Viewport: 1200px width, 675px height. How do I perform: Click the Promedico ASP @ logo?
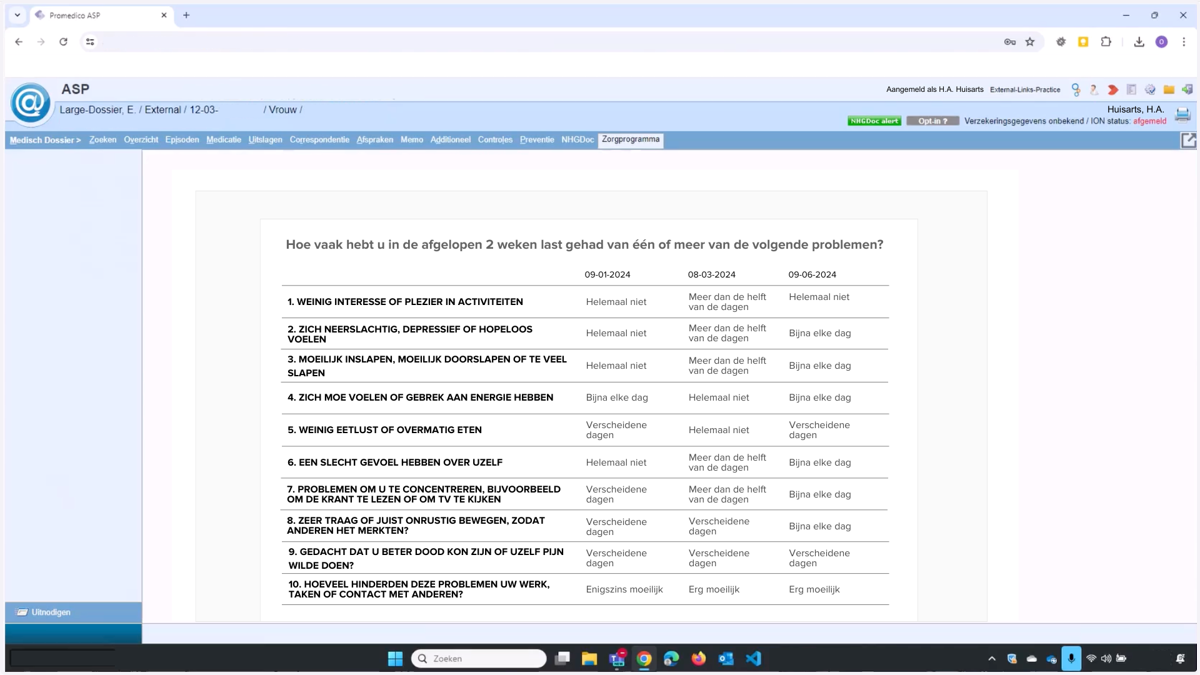(31, 104)
